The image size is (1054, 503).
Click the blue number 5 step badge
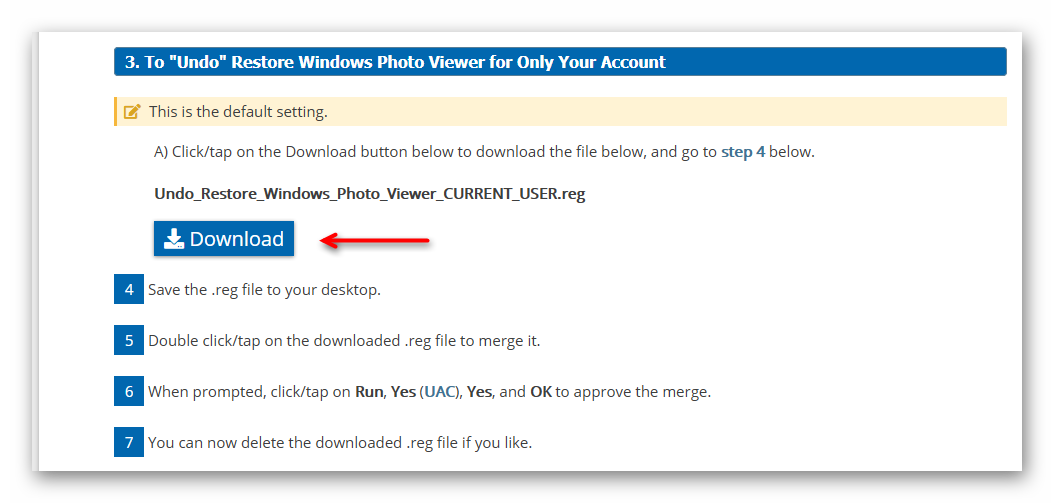point(129,341)
